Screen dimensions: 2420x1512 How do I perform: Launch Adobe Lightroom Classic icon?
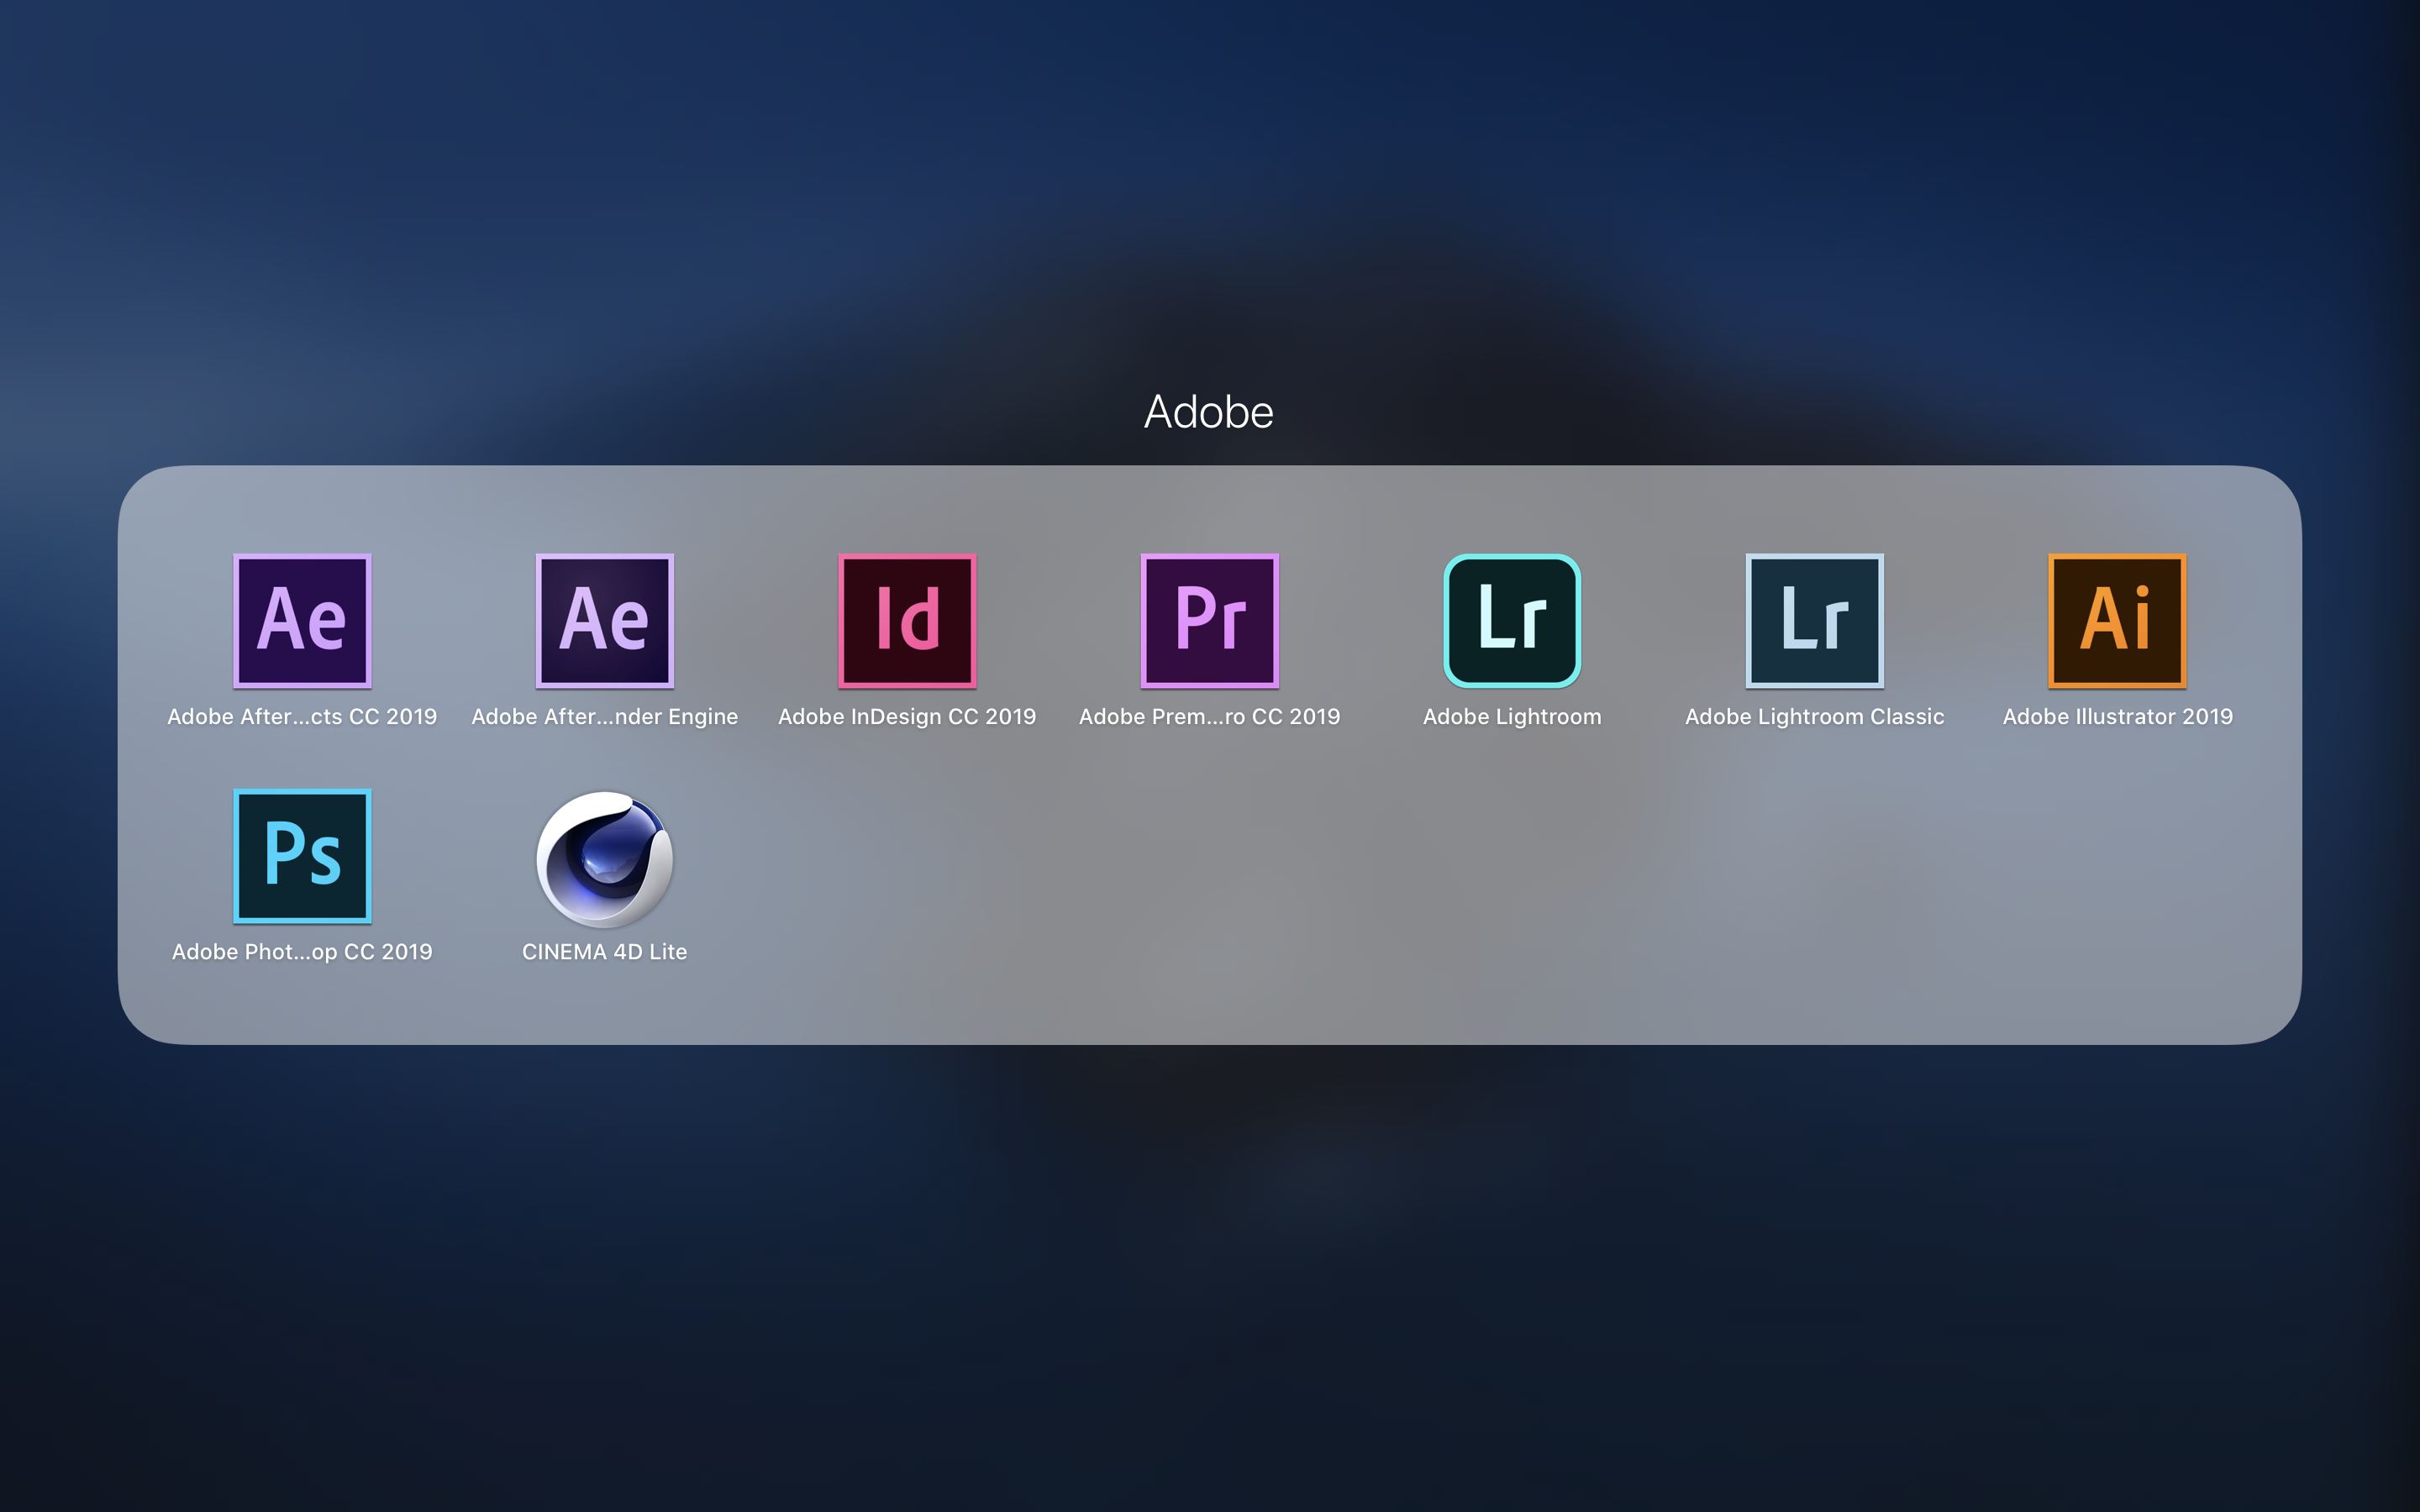tap(1815, 621)
